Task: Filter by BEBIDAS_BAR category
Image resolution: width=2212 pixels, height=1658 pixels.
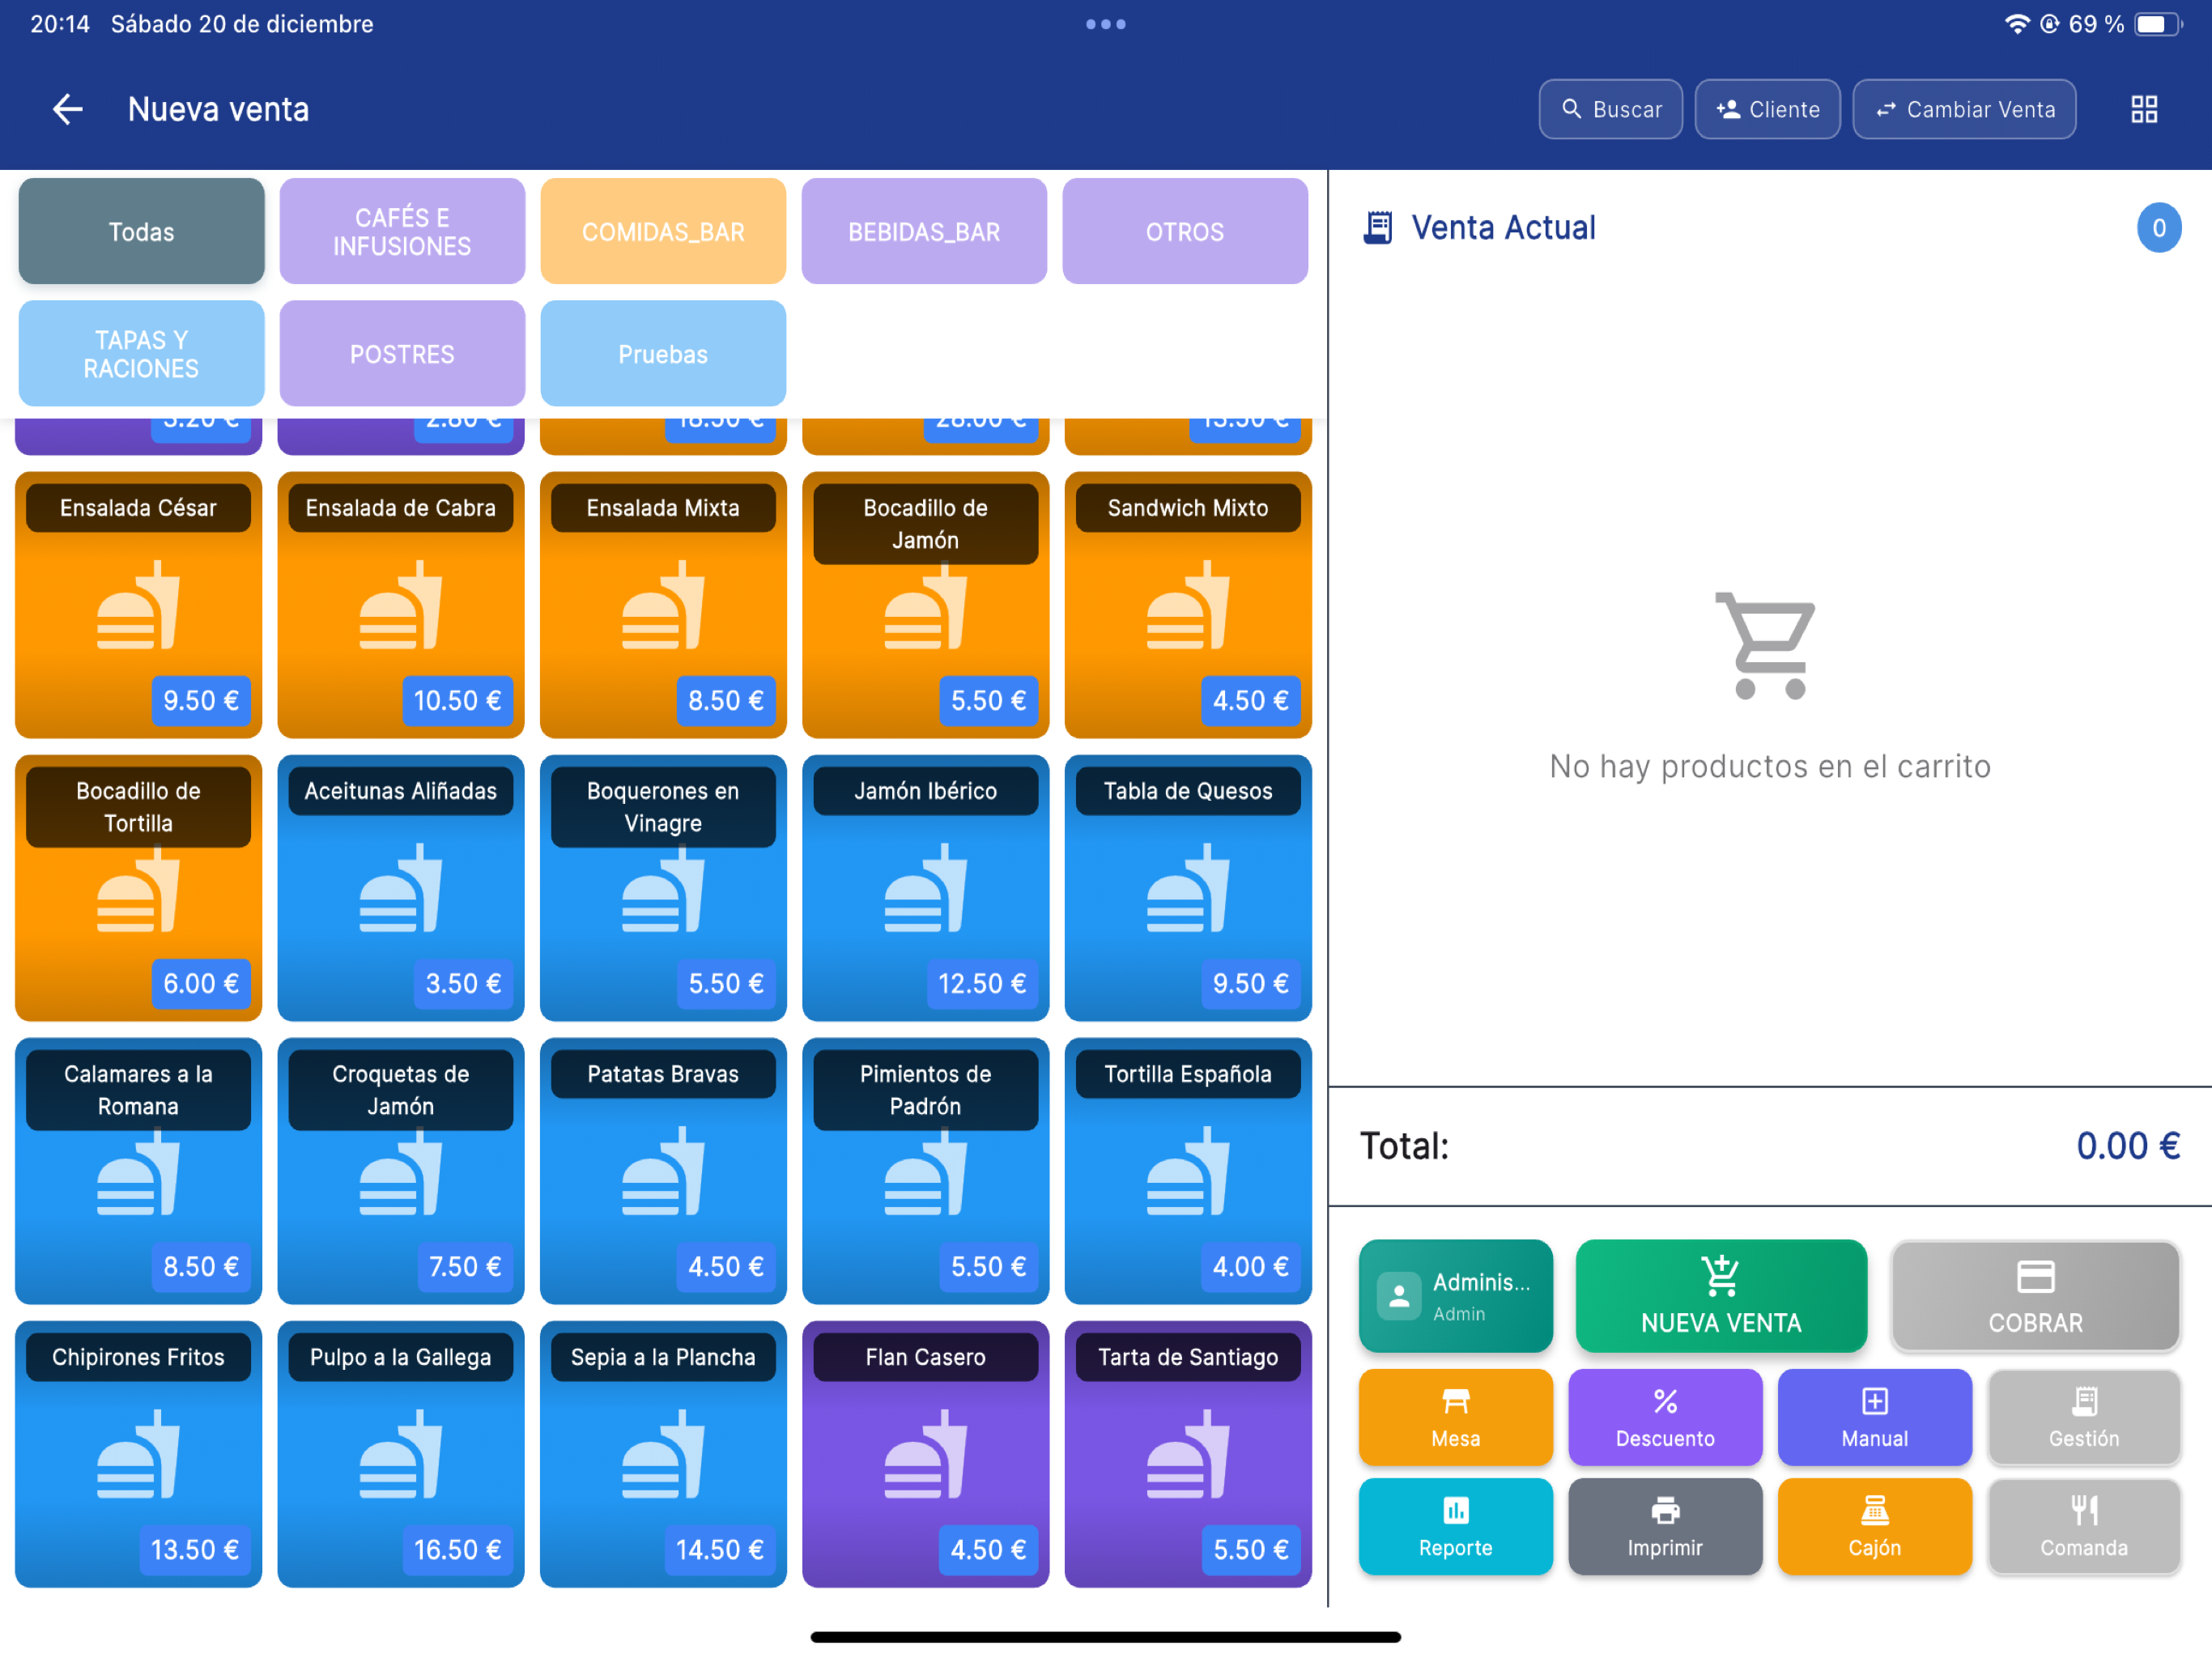Action: 924,231
